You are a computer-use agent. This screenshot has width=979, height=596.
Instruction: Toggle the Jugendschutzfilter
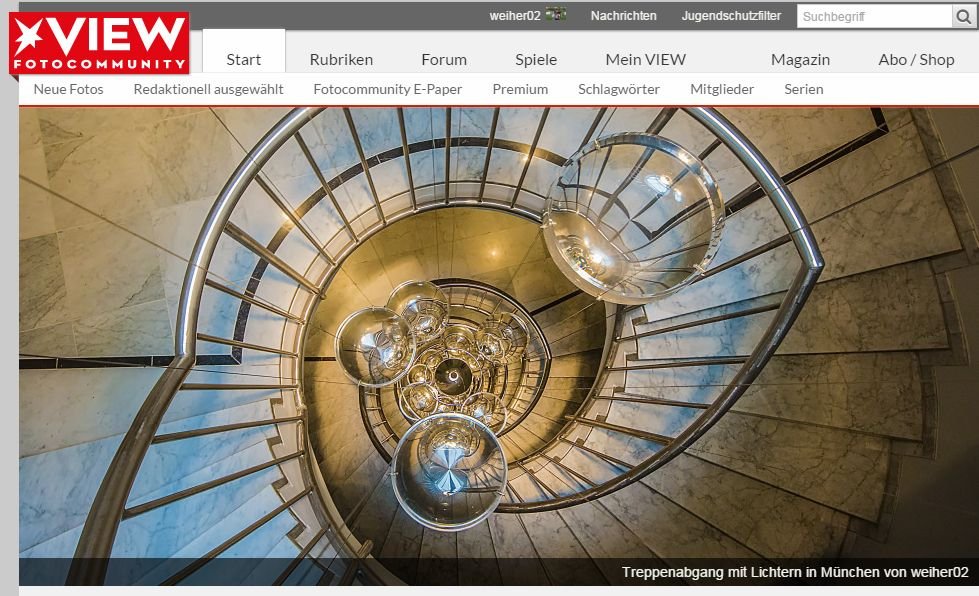pos(731,16)
